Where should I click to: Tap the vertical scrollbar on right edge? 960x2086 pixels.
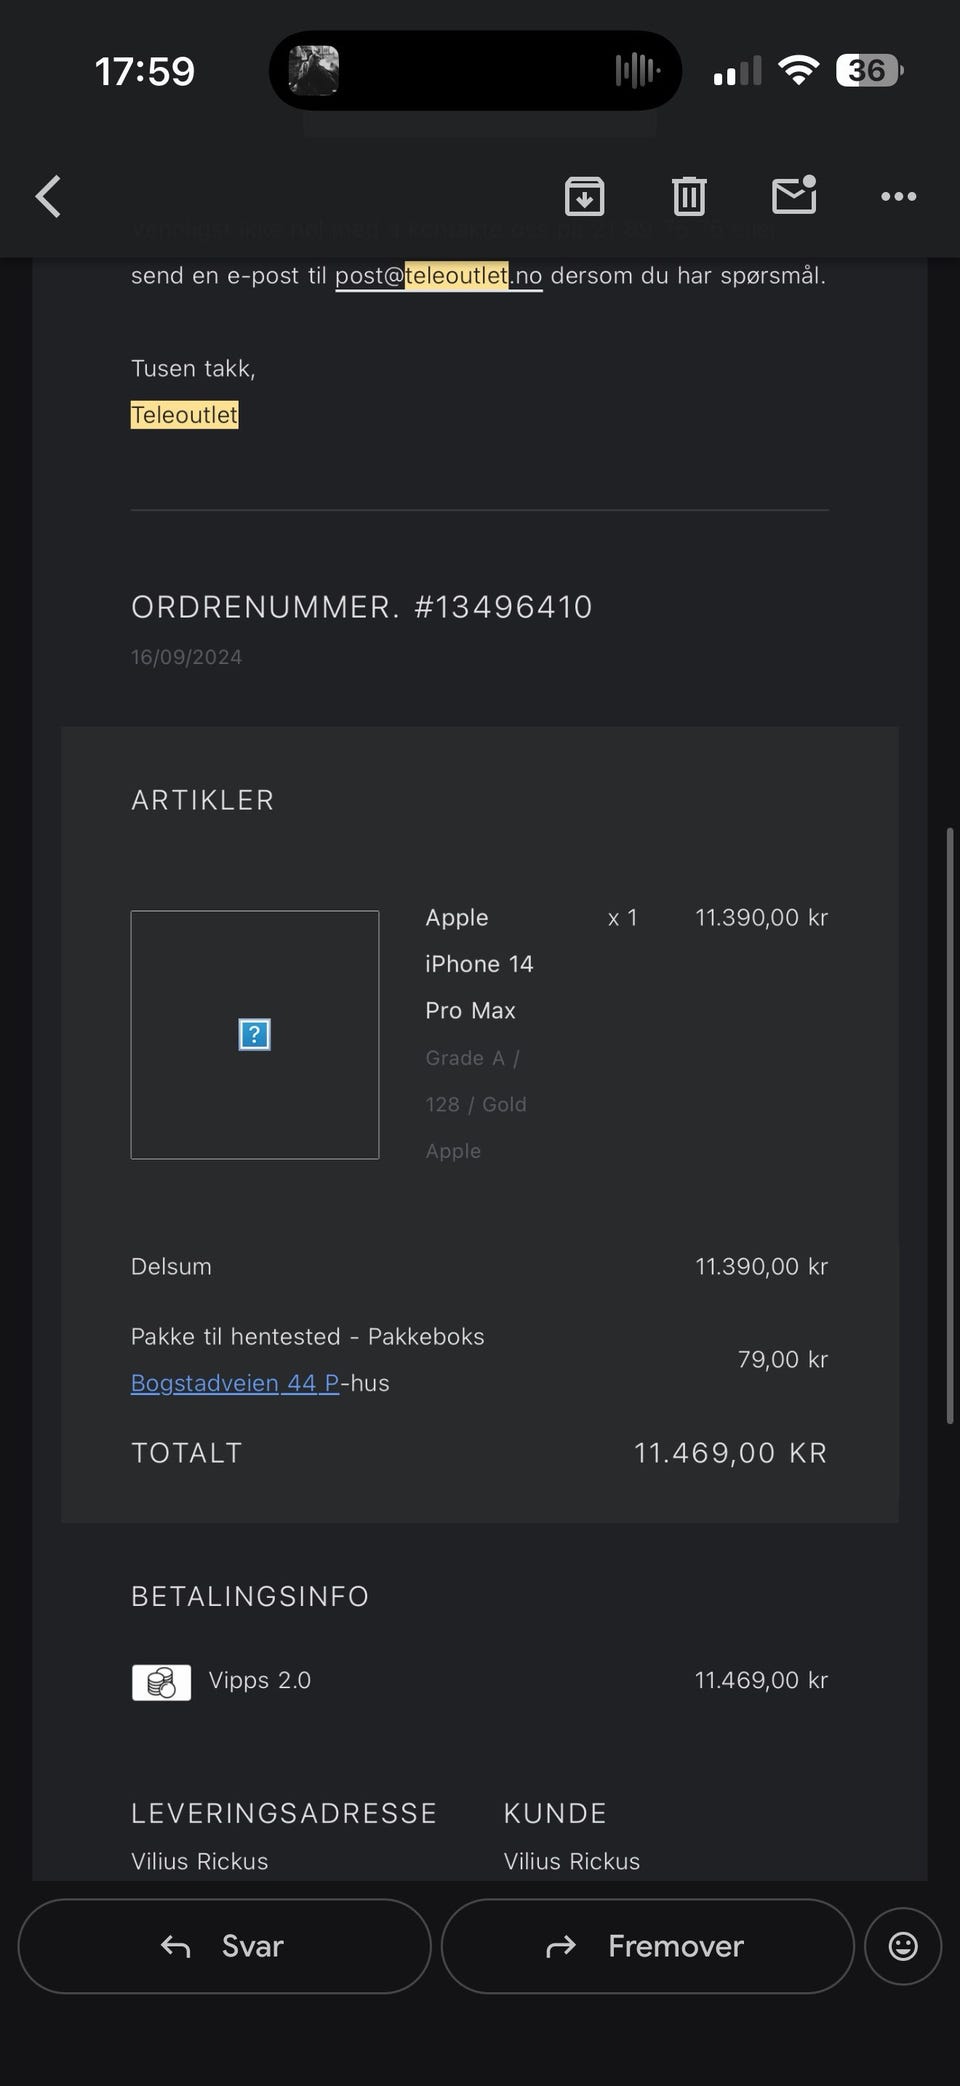(x=950, y=1125)
